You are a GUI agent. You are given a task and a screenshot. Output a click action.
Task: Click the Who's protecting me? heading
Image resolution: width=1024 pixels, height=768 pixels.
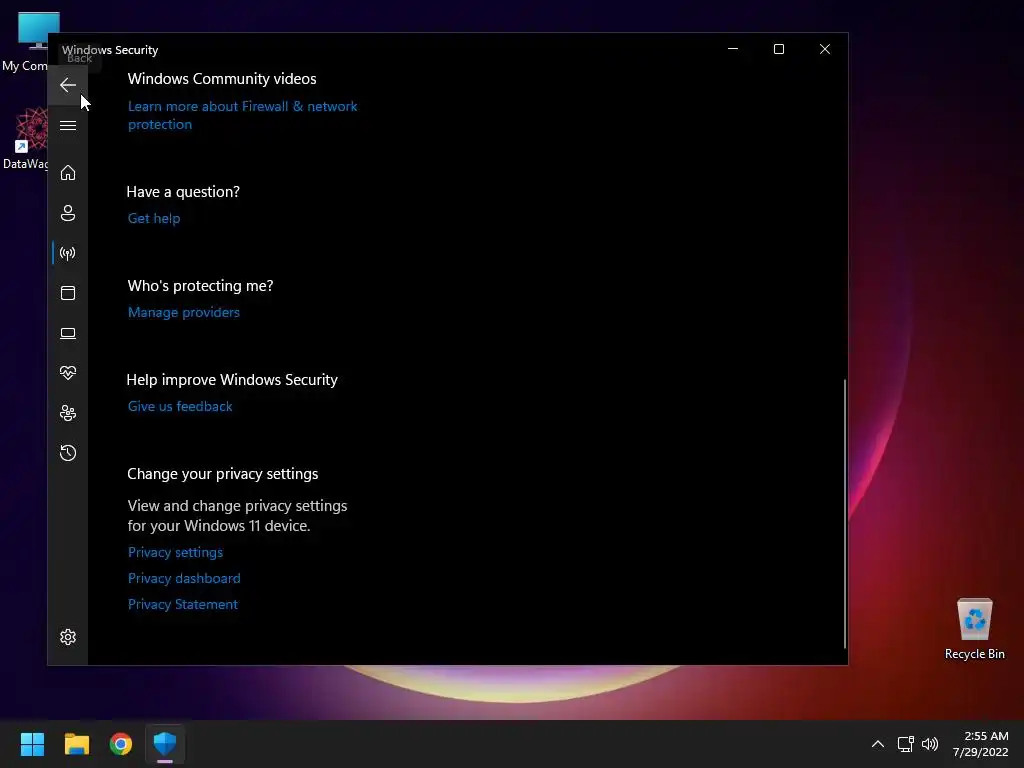pos(200,285)
